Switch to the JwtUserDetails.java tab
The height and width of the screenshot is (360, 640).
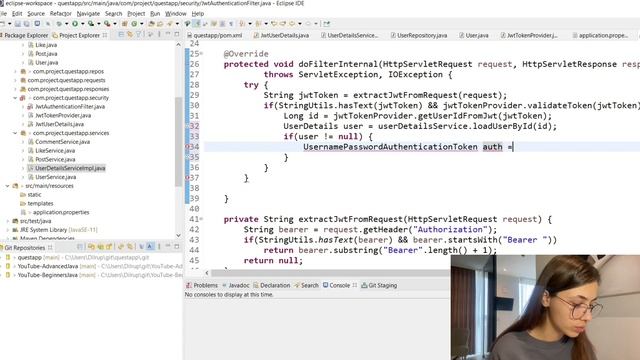pyautogui.click(x=281, y=36)
